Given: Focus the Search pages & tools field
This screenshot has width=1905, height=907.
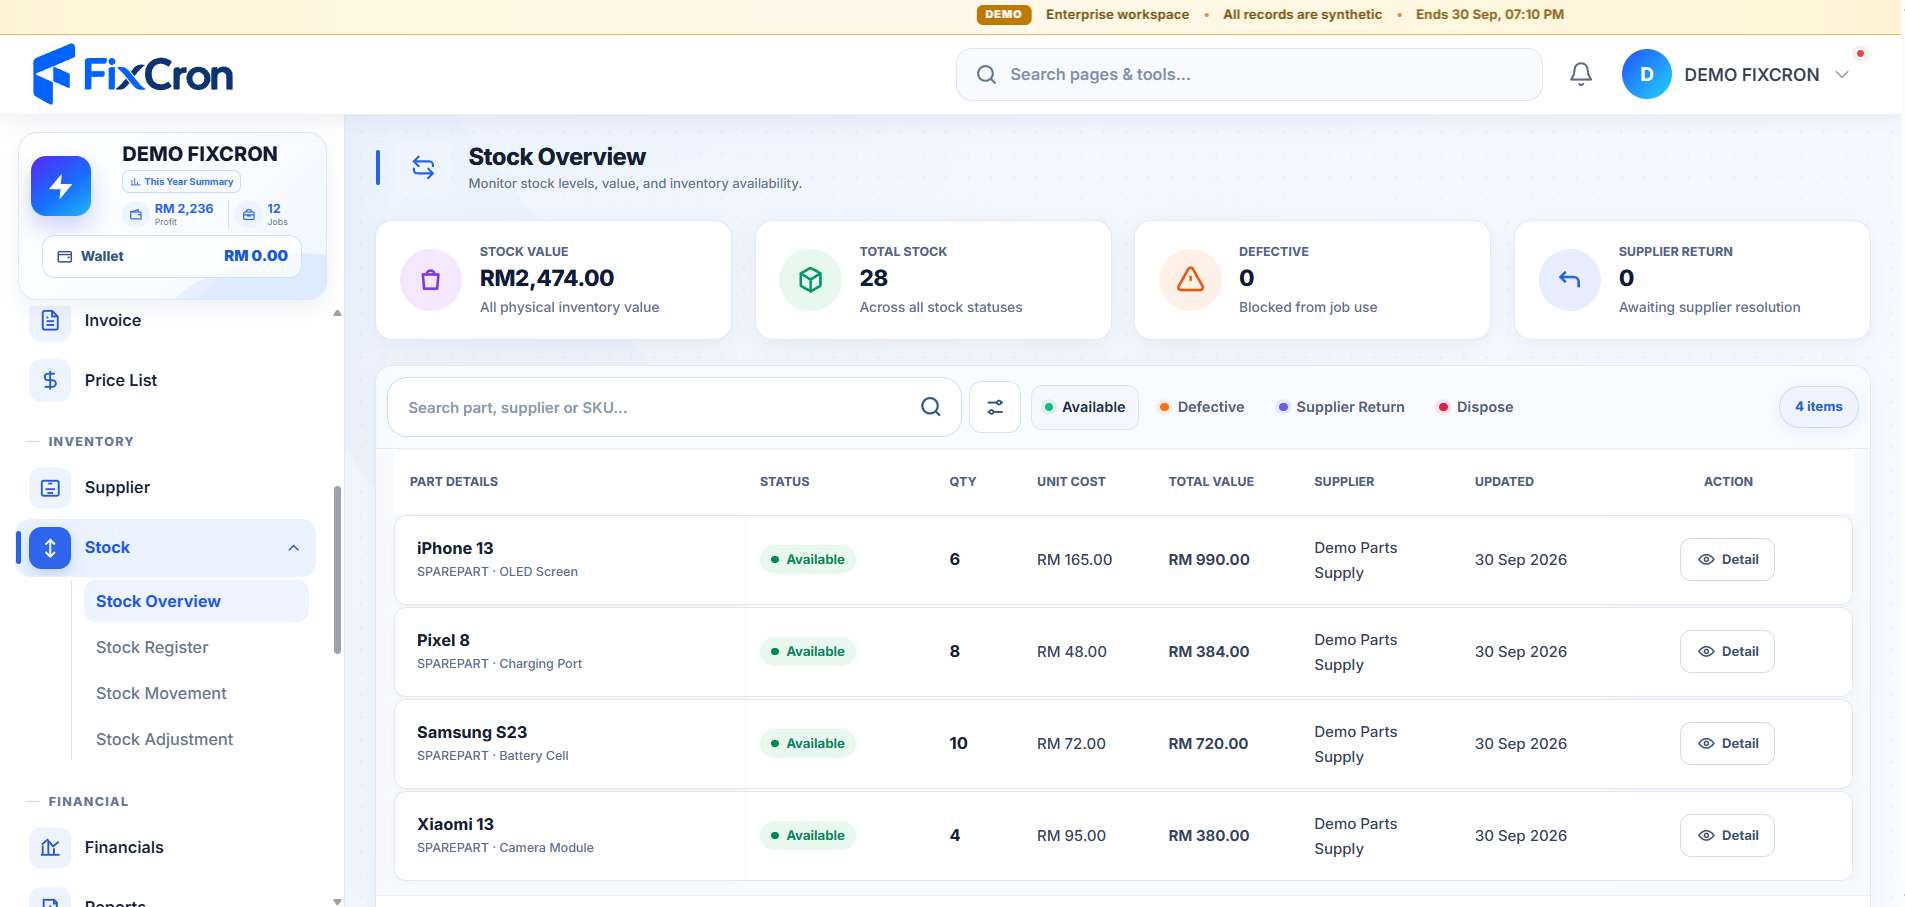Looking at the screenshot, I should (1249, 75).
